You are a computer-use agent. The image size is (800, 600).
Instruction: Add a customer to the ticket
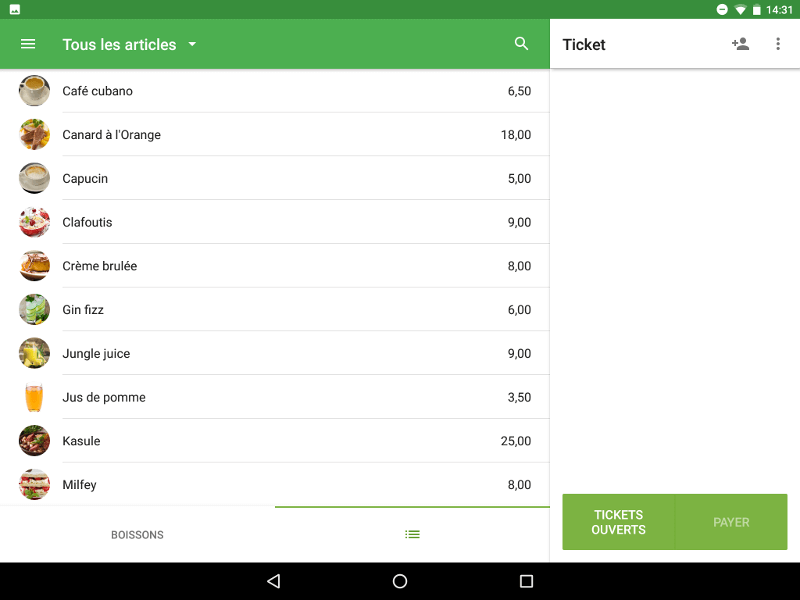pos(740,44)
